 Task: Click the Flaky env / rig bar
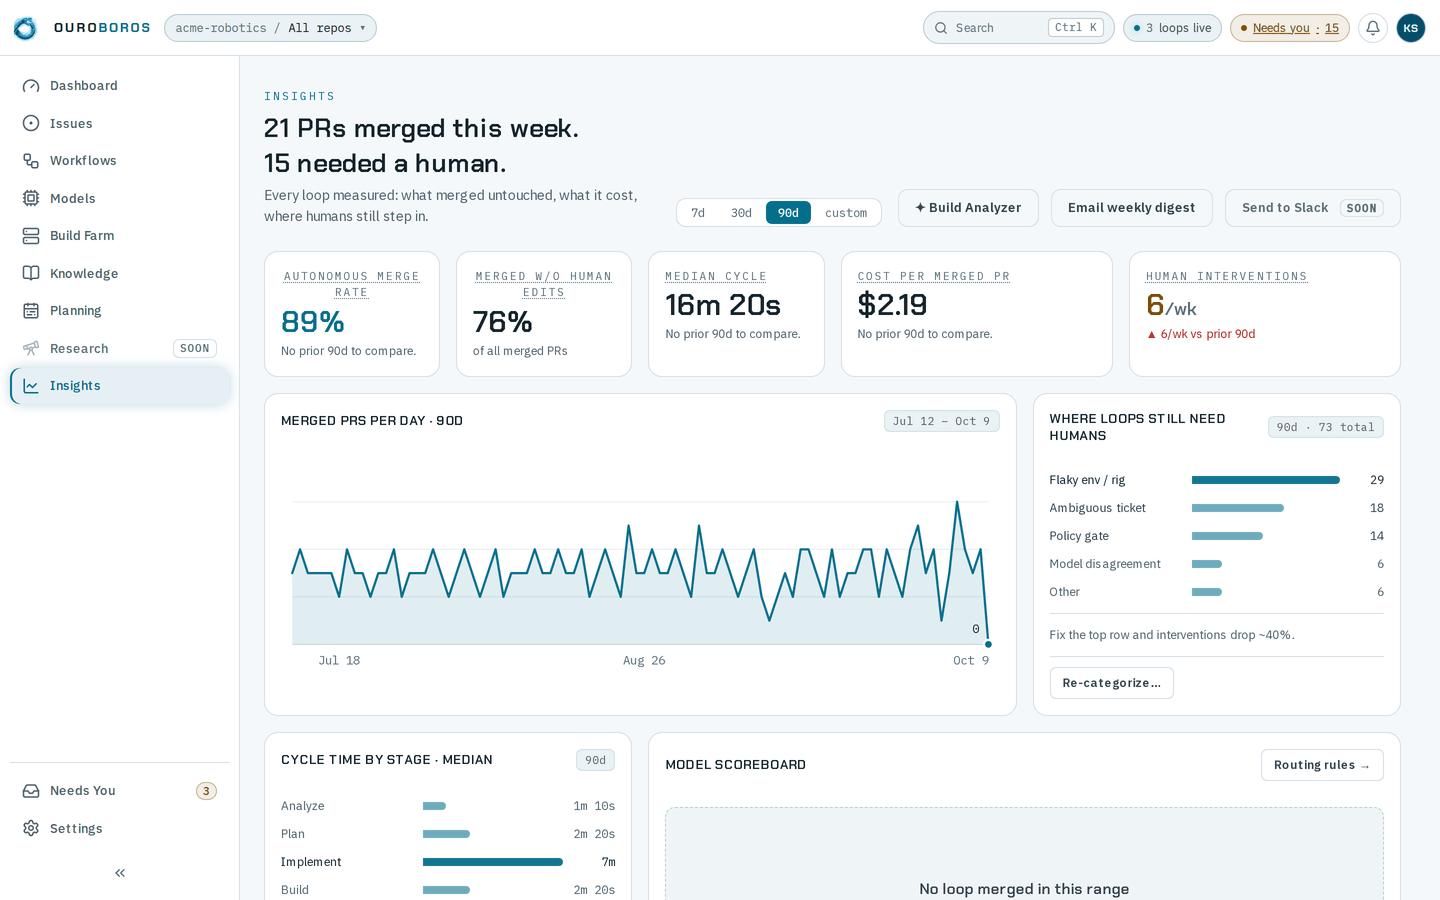(x=1265, y=480)
